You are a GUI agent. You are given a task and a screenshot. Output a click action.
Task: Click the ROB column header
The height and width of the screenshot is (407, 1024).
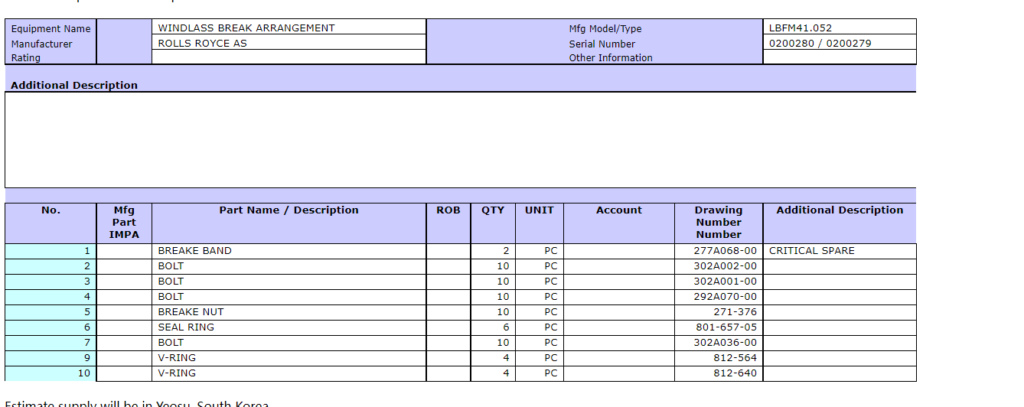448,210
